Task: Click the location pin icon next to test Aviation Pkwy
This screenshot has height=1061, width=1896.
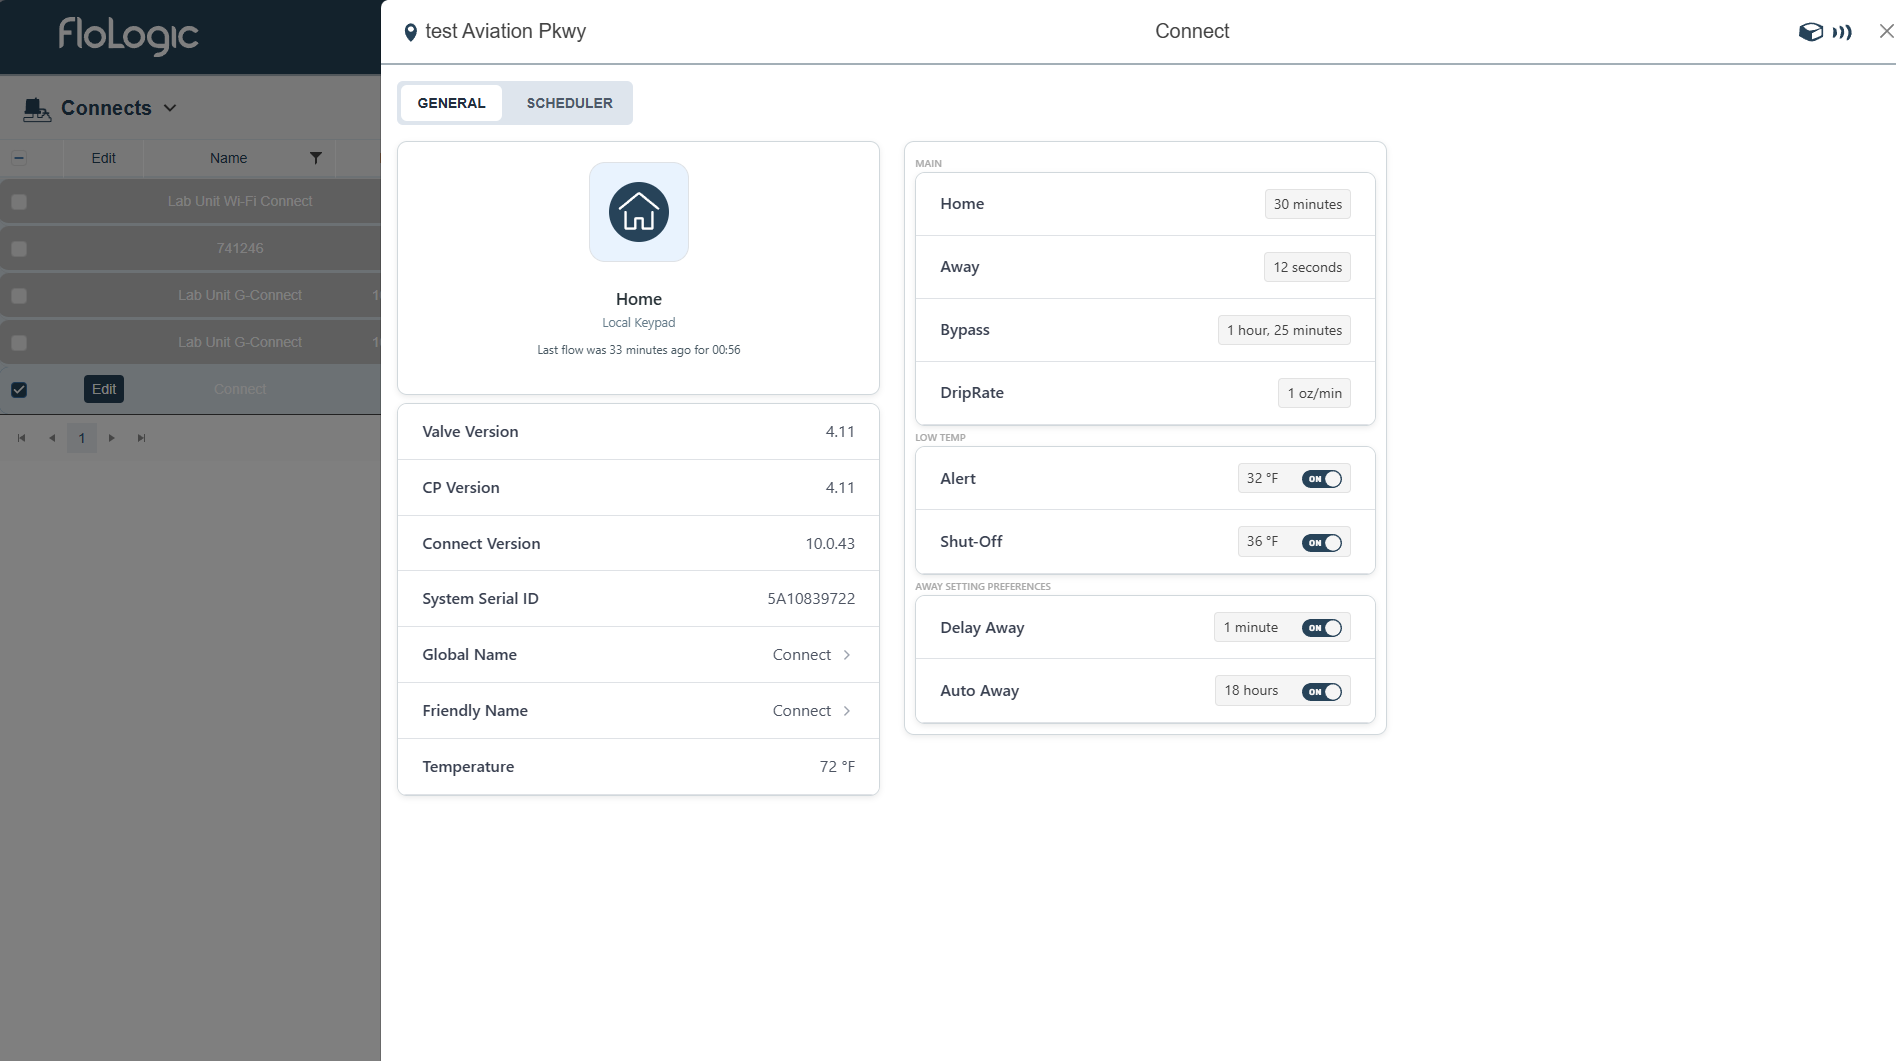Action: point(410,31)
